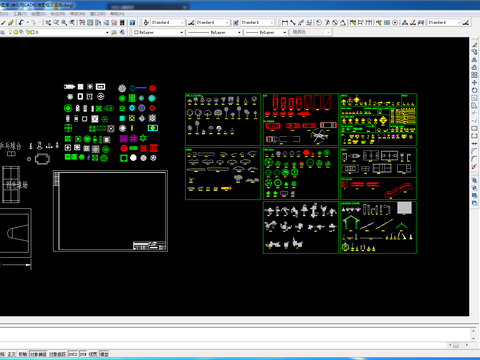Click the Zoom Realtime magnifier icon
Image resolution: width=480 pixels, height=360 pixels.
point(56,22)
